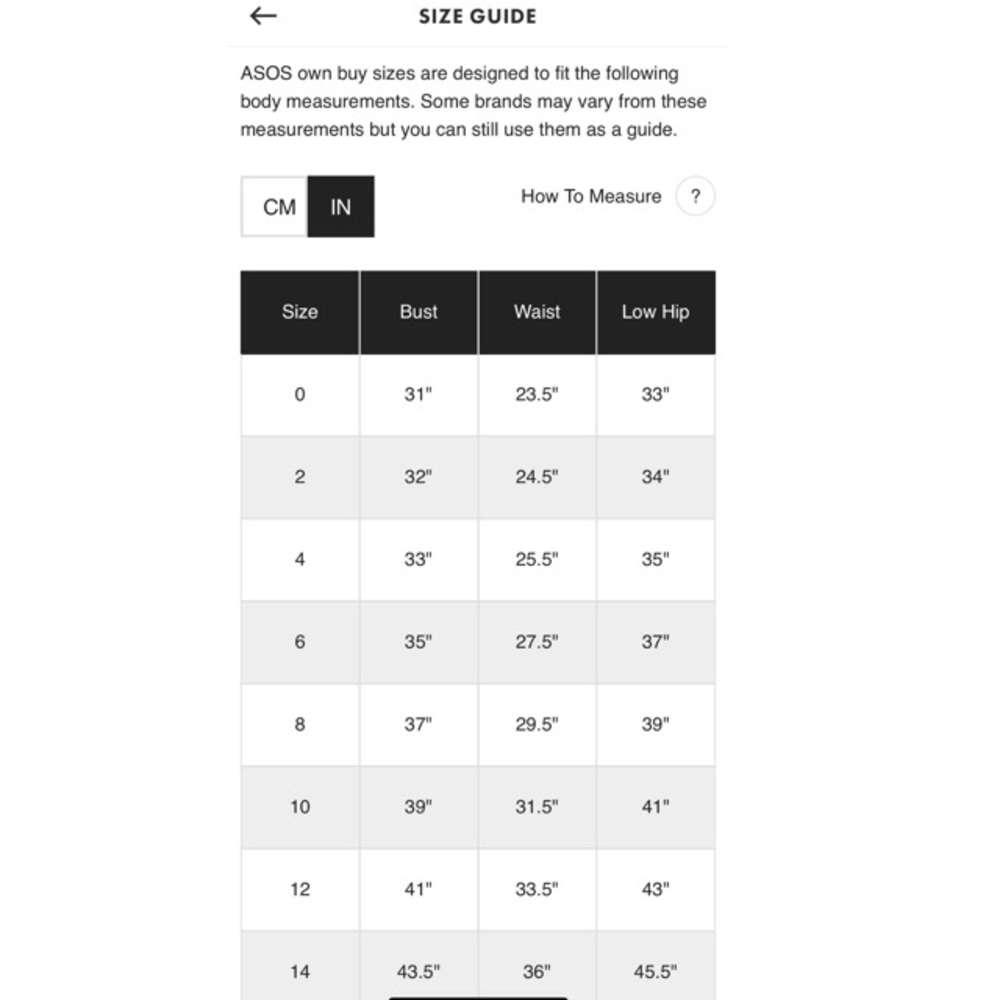This screenshot has height=1000, width=1000.
Task: Click the Low Hip column header
Action: (655, 312)
